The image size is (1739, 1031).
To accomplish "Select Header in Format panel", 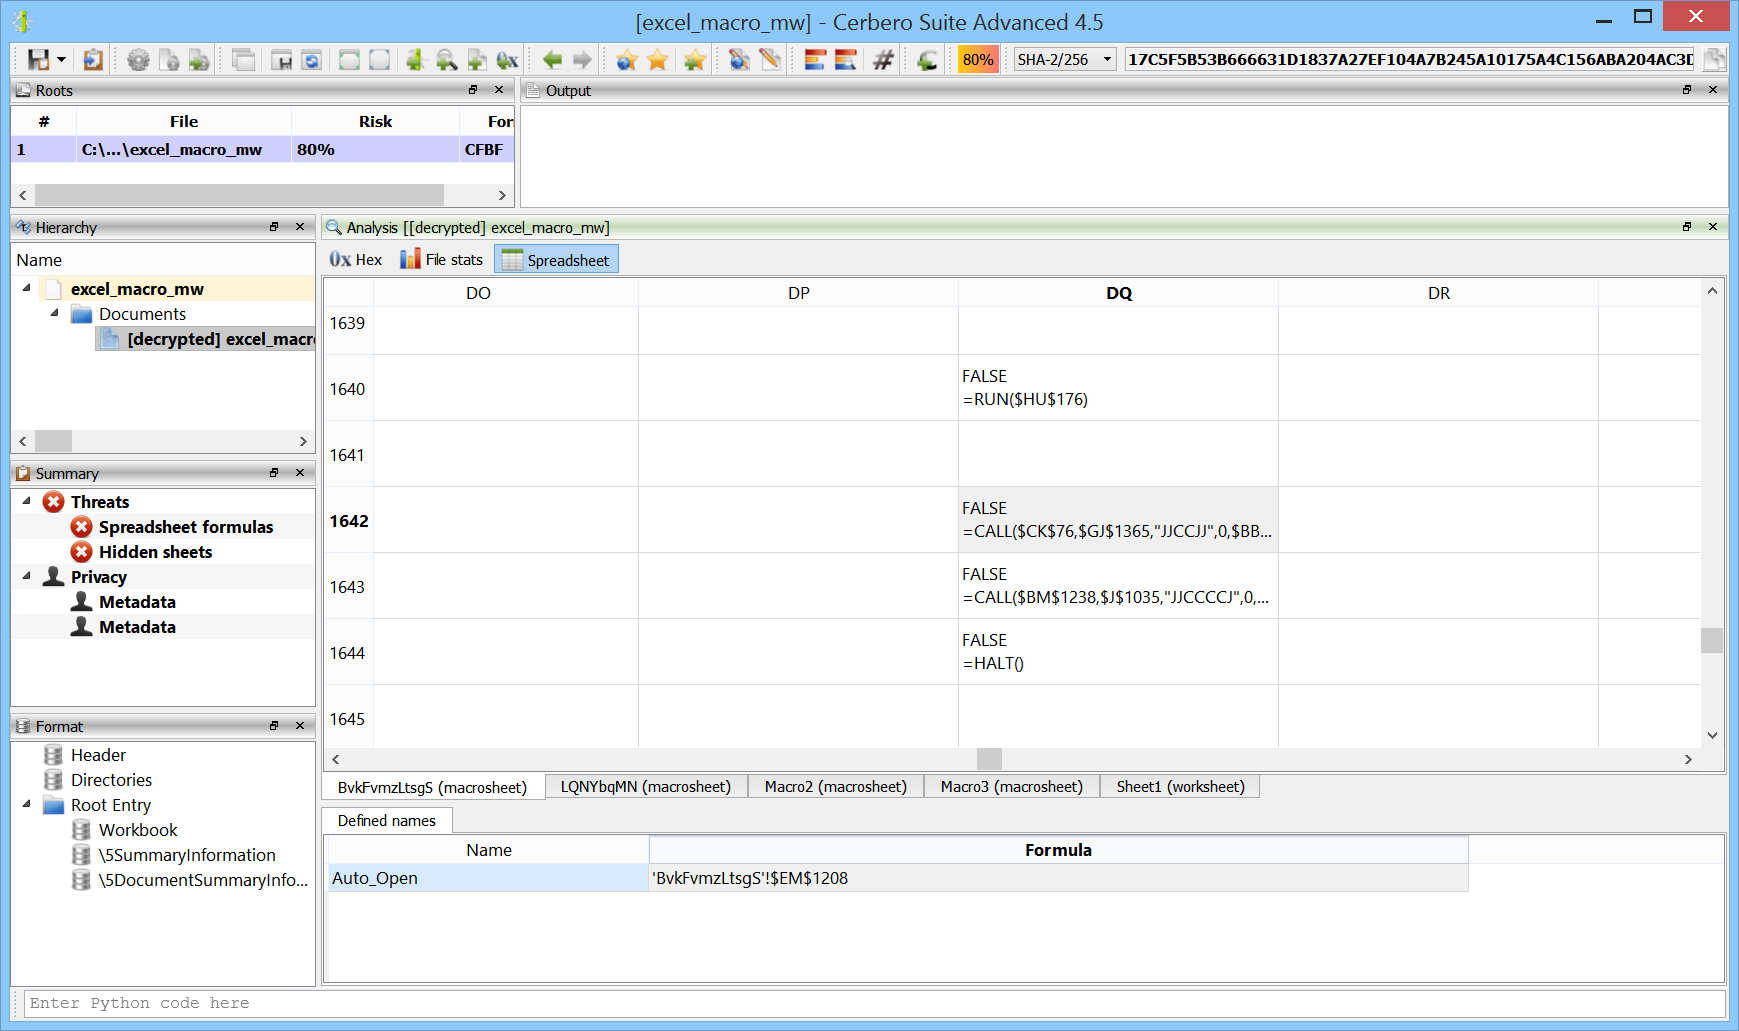I will point(98,755).
